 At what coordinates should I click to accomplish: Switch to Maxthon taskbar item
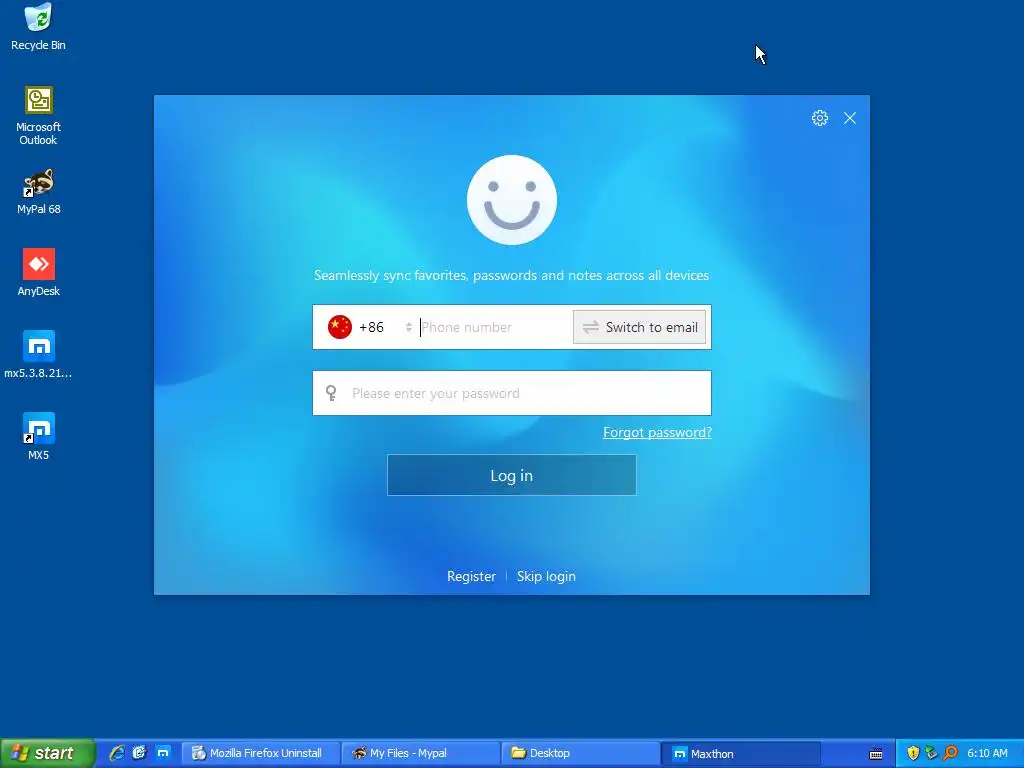point(740,754)
